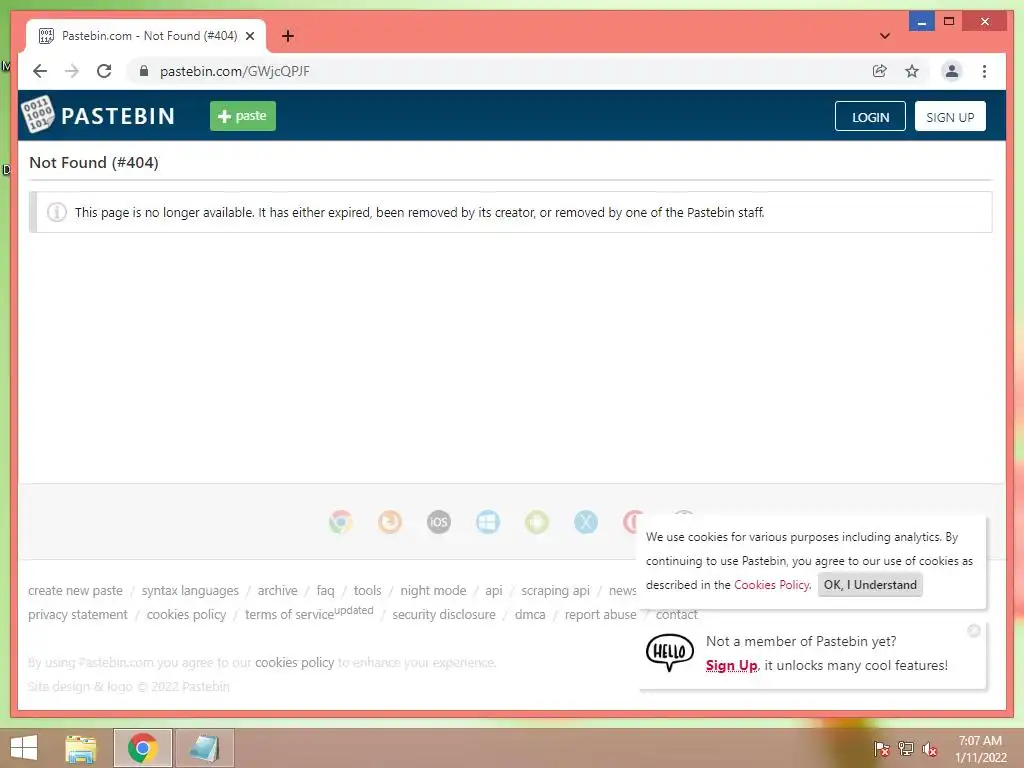Click the Android app footer icon
Viewport: 1024px width, 768px height.
pos(537,522)
